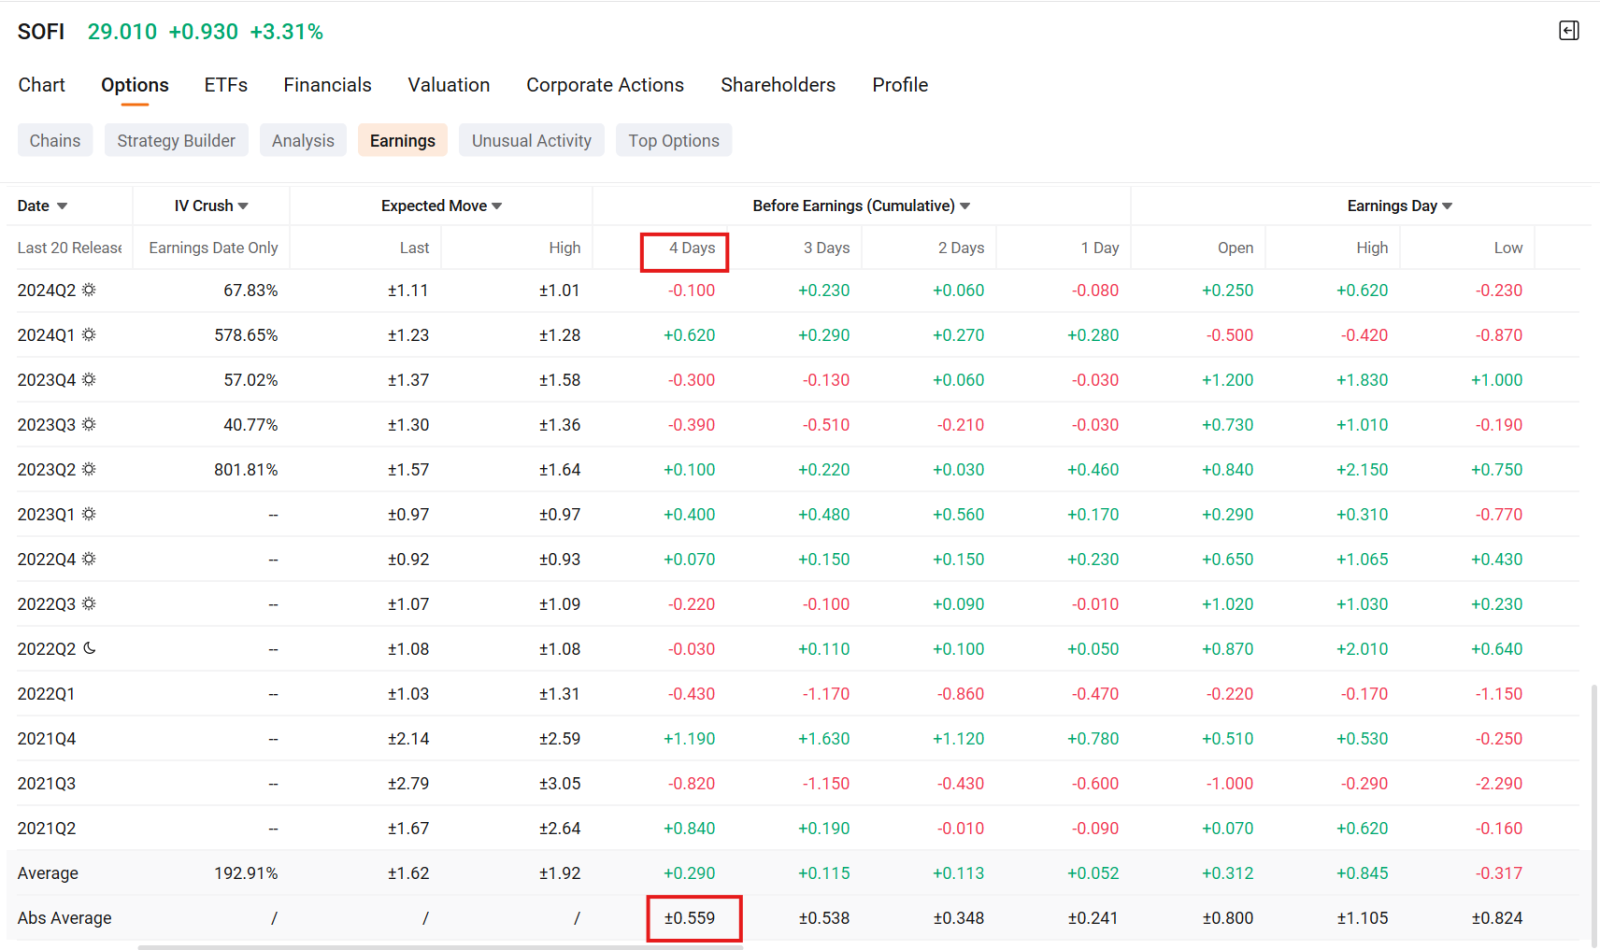Go to the Financials tab
This screenshot has width=1600, height=950.
tap(327, 85)
